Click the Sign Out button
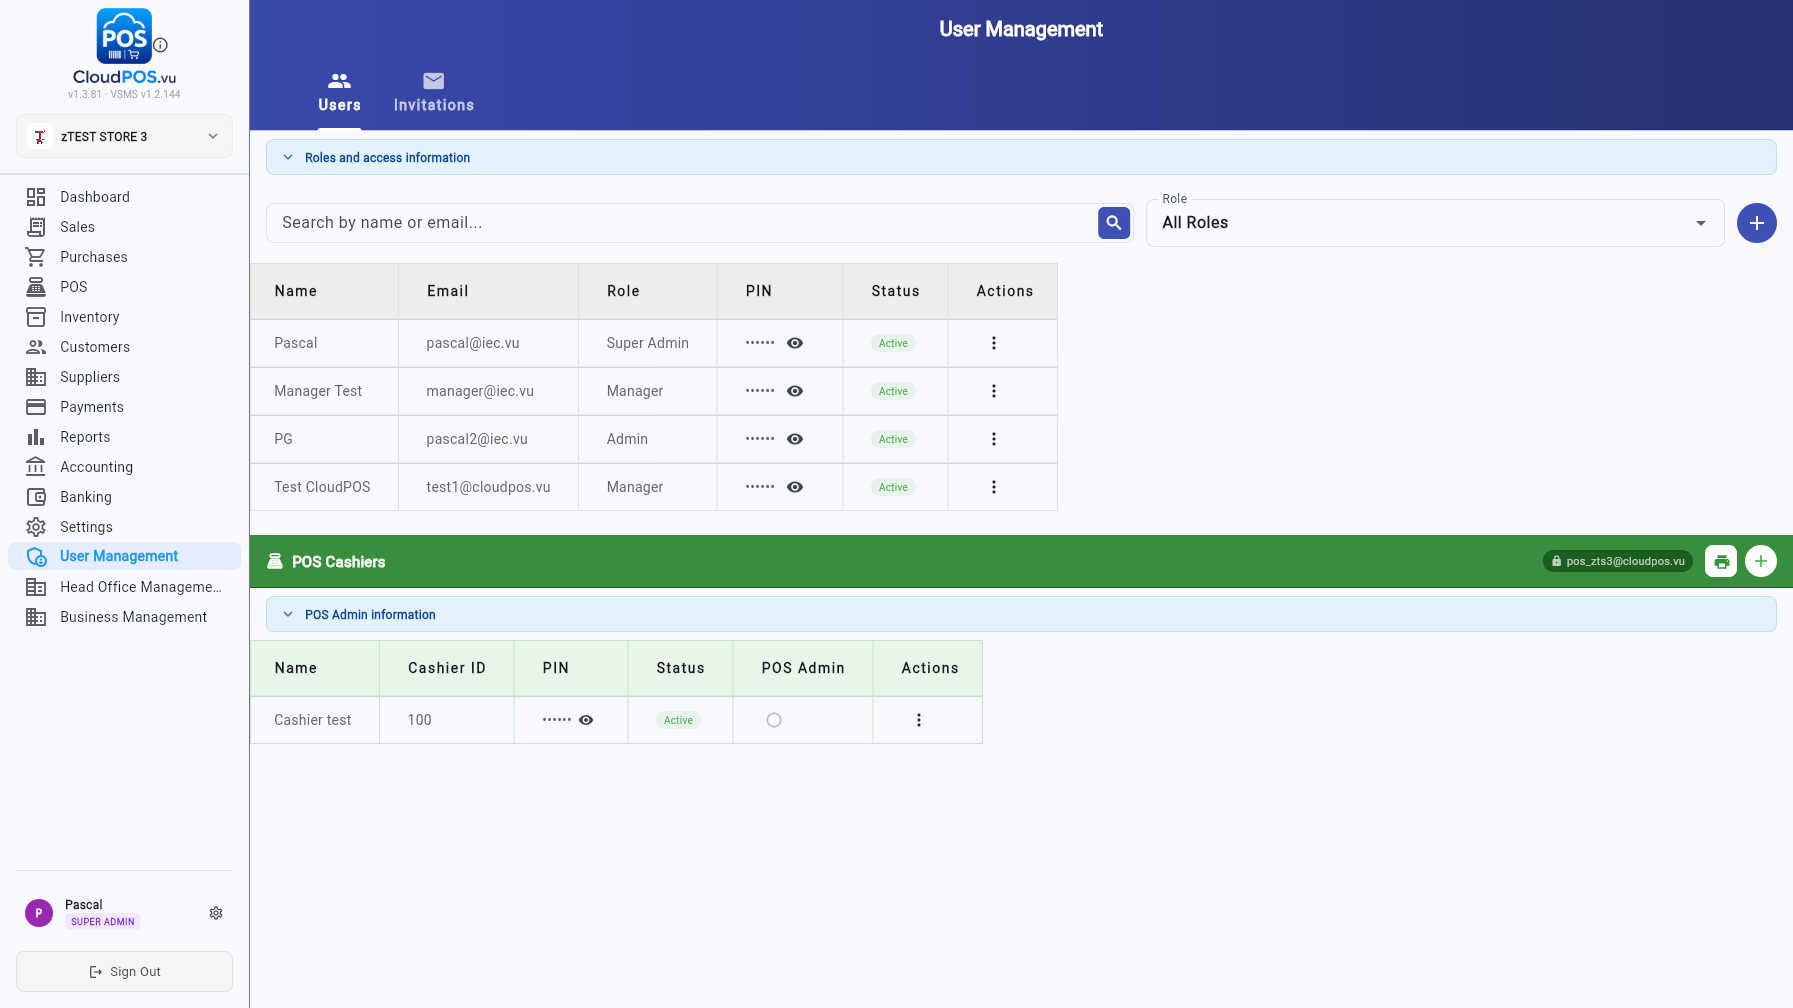The height and width of the screenshot is (1008, 1793). tap(124, 972)
